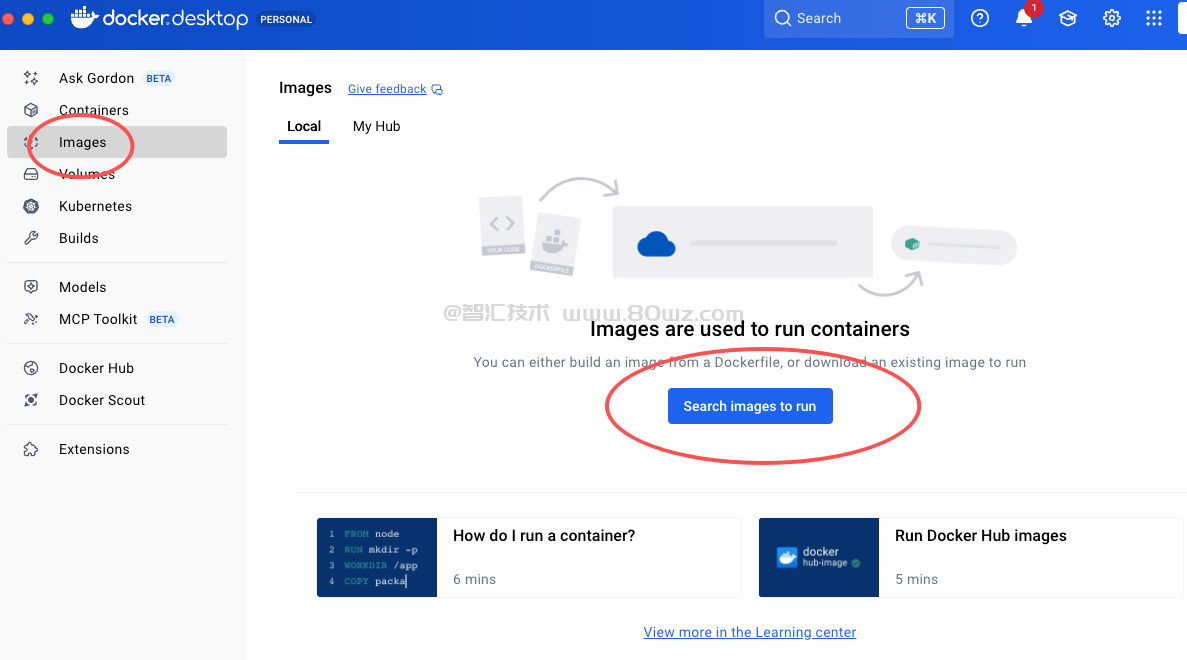Click the help question mark icon
The height and width of the screenshot is (660, 1187).
coord(980,18)
